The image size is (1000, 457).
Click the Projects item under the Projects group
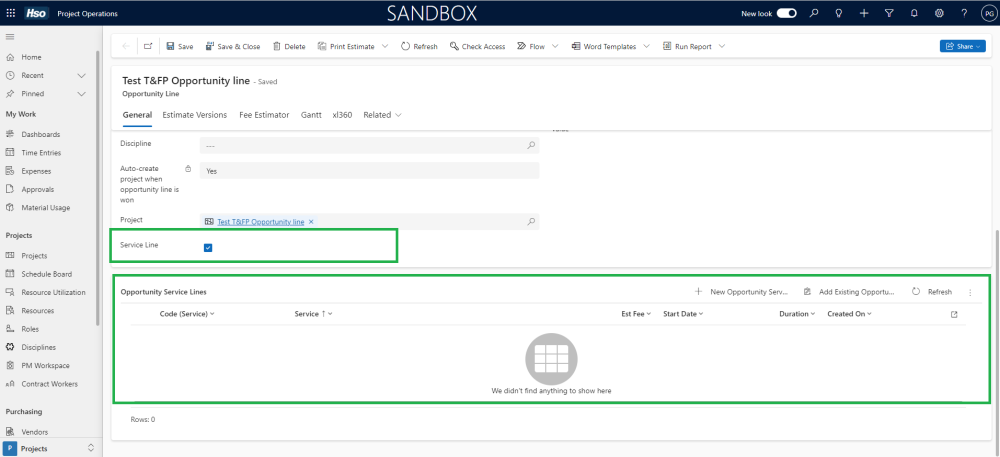34,256
